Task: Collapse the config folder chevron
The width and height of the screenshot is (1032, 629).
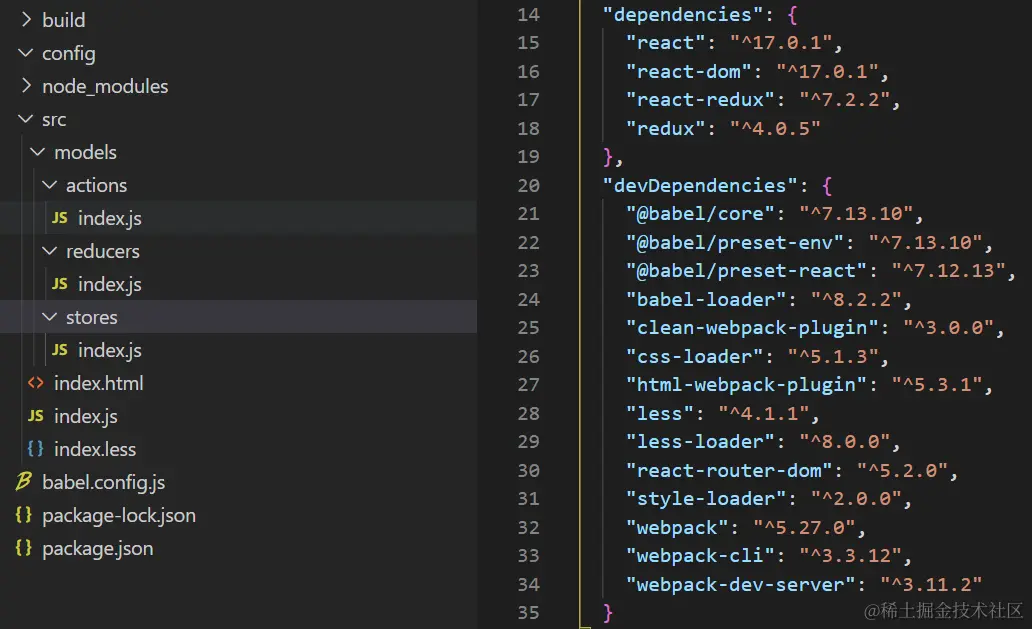Action: tap(26, 53)
